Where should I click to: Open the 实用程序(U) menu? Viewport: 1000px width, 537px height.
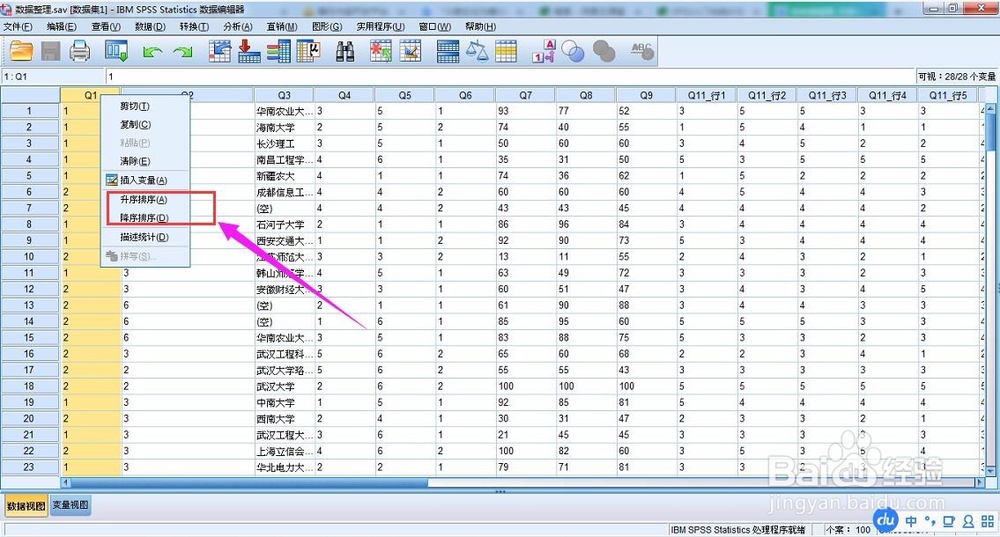pos(380,27)
